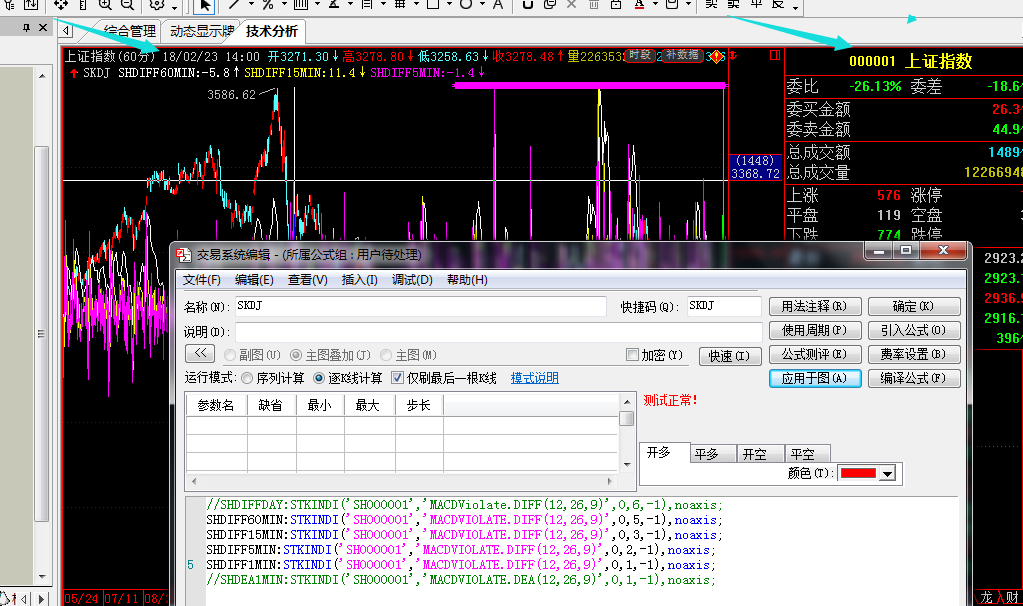
Task: Select the text annotation A tool
Action: [498, 5]
